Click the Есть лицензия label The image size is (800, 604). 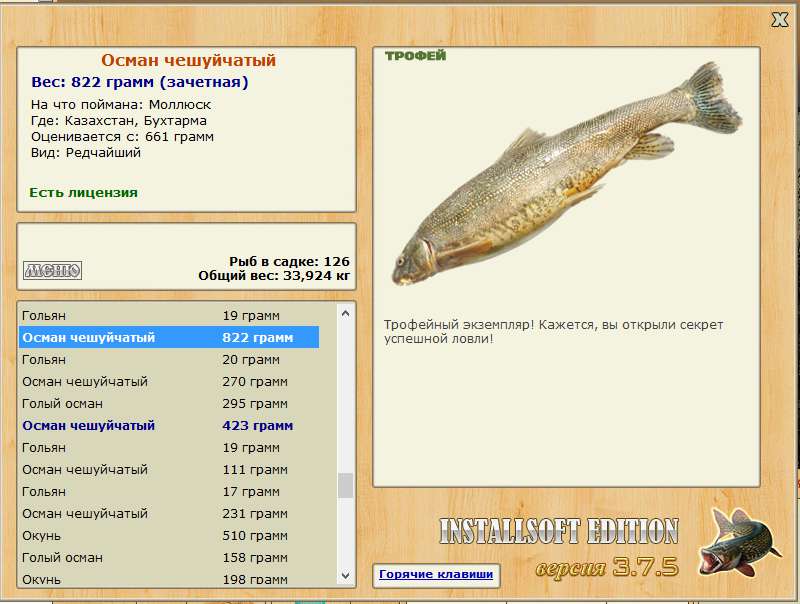coord(84,193)
